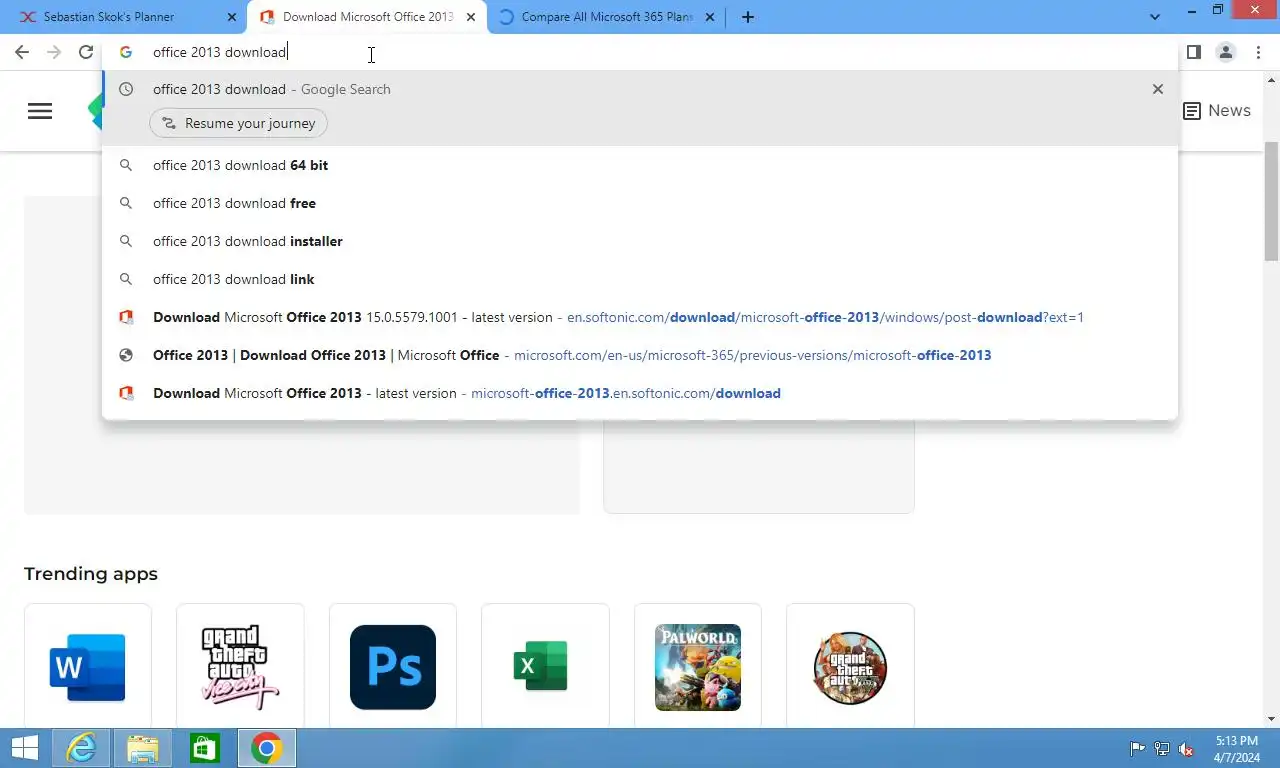Go back to the previous page

(22, 52)
